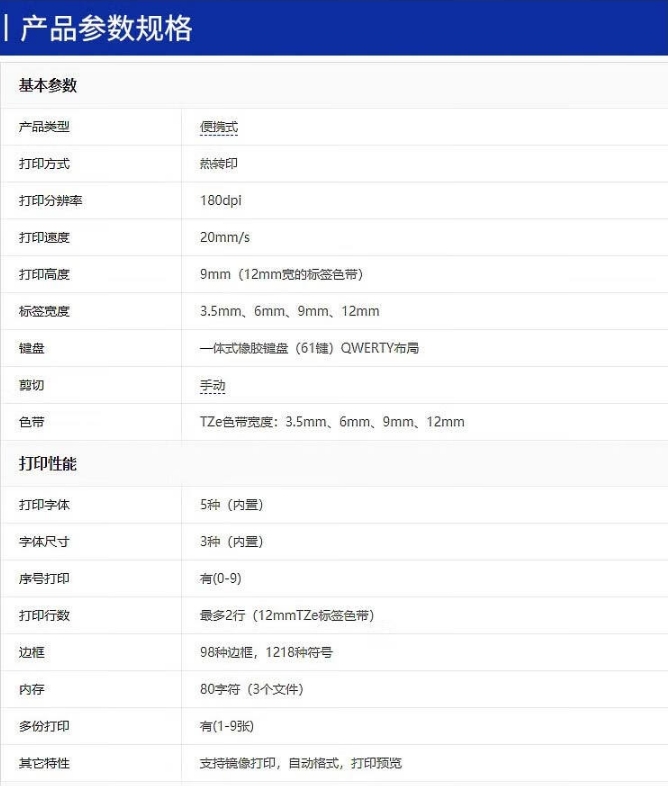668x786 pixels.
Task: Select the 标签宽度 label
Action: coord(44,311)
